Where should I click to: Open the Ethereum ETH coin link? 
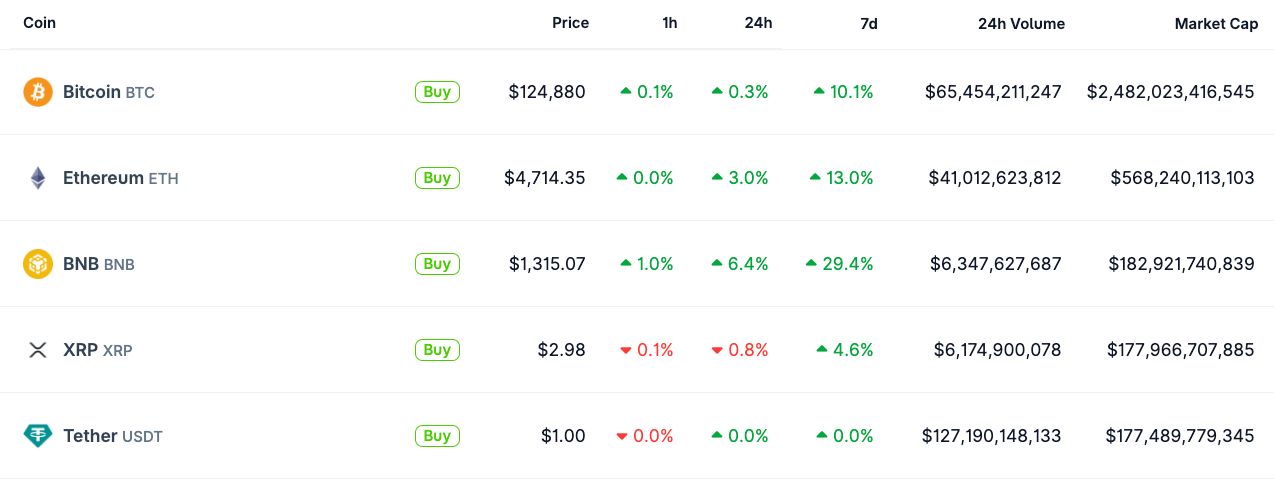120,178
